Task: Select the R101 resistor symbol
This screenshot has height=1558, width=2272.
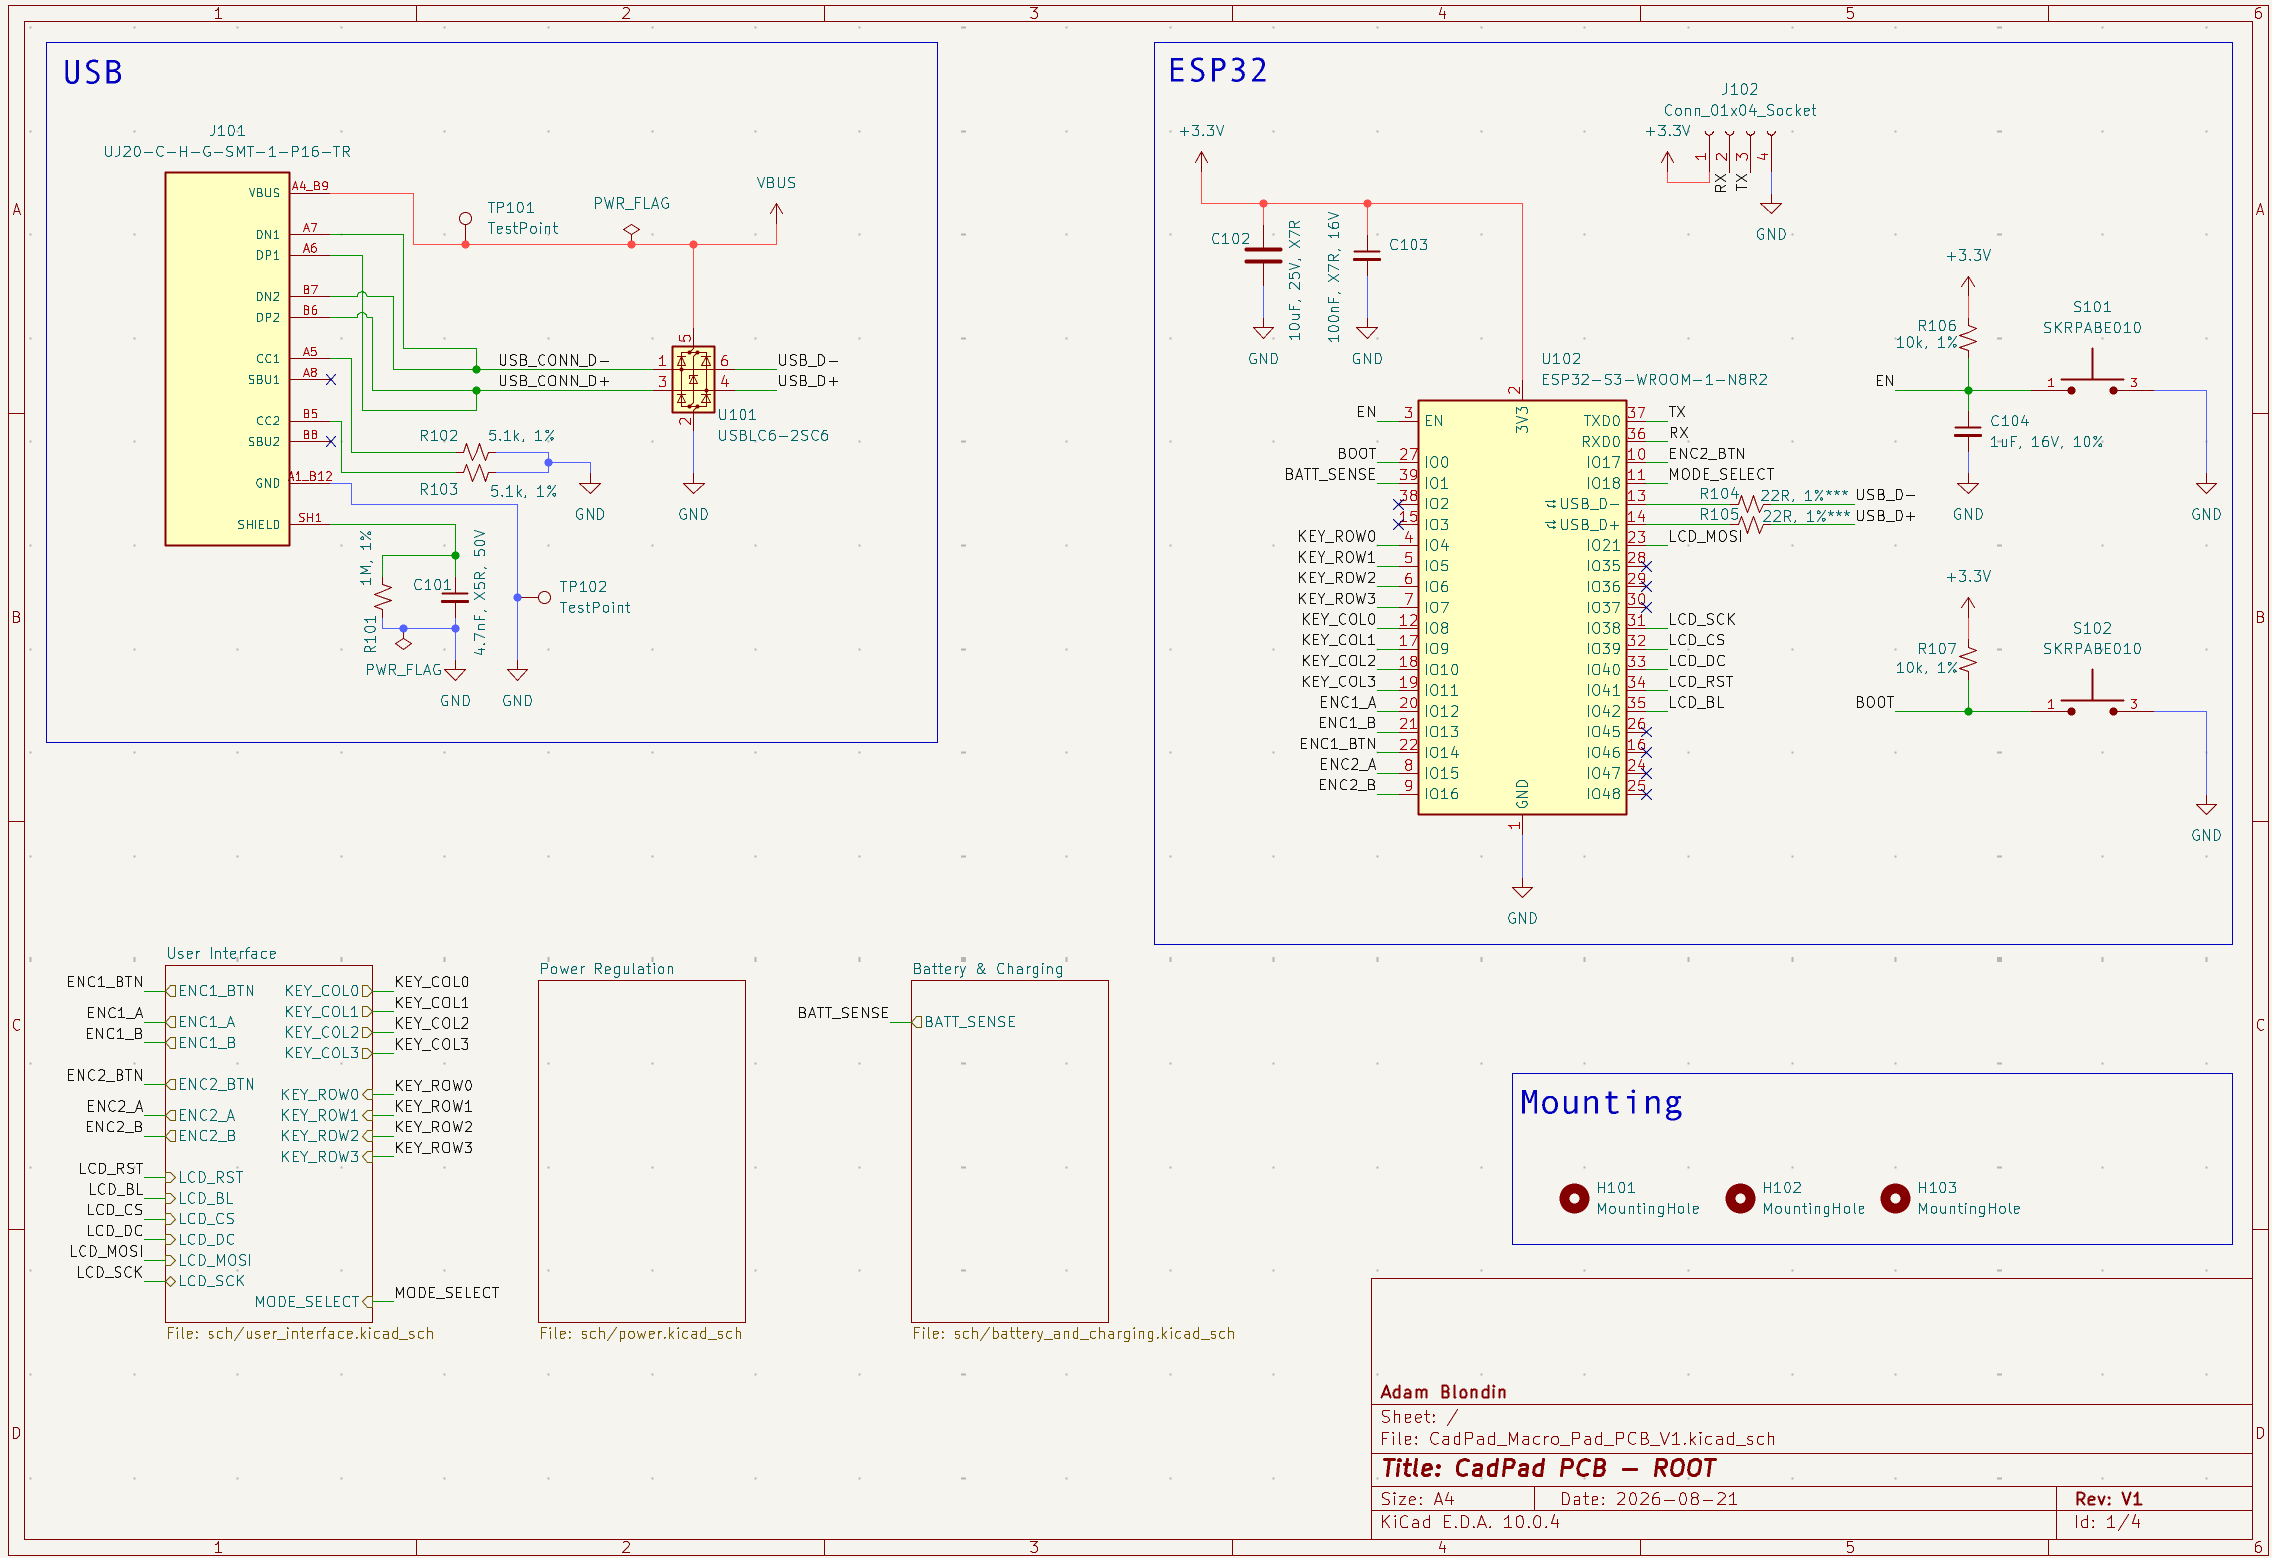Action: coord(383,597)
